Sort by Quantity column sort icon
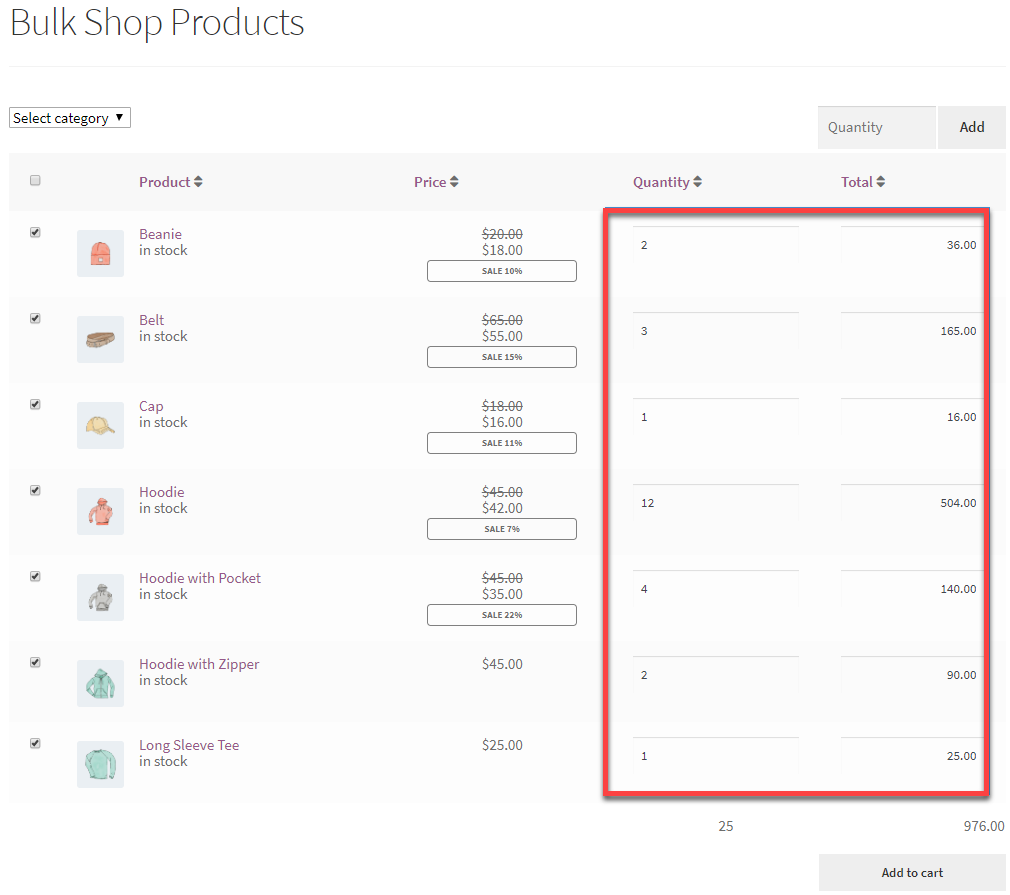1010x895 pixels. (x=697, y=182)
